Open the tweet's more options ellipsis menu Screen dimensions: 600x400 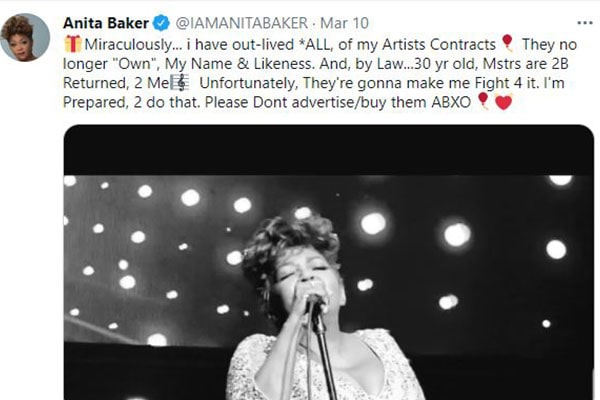coord(585,21)
